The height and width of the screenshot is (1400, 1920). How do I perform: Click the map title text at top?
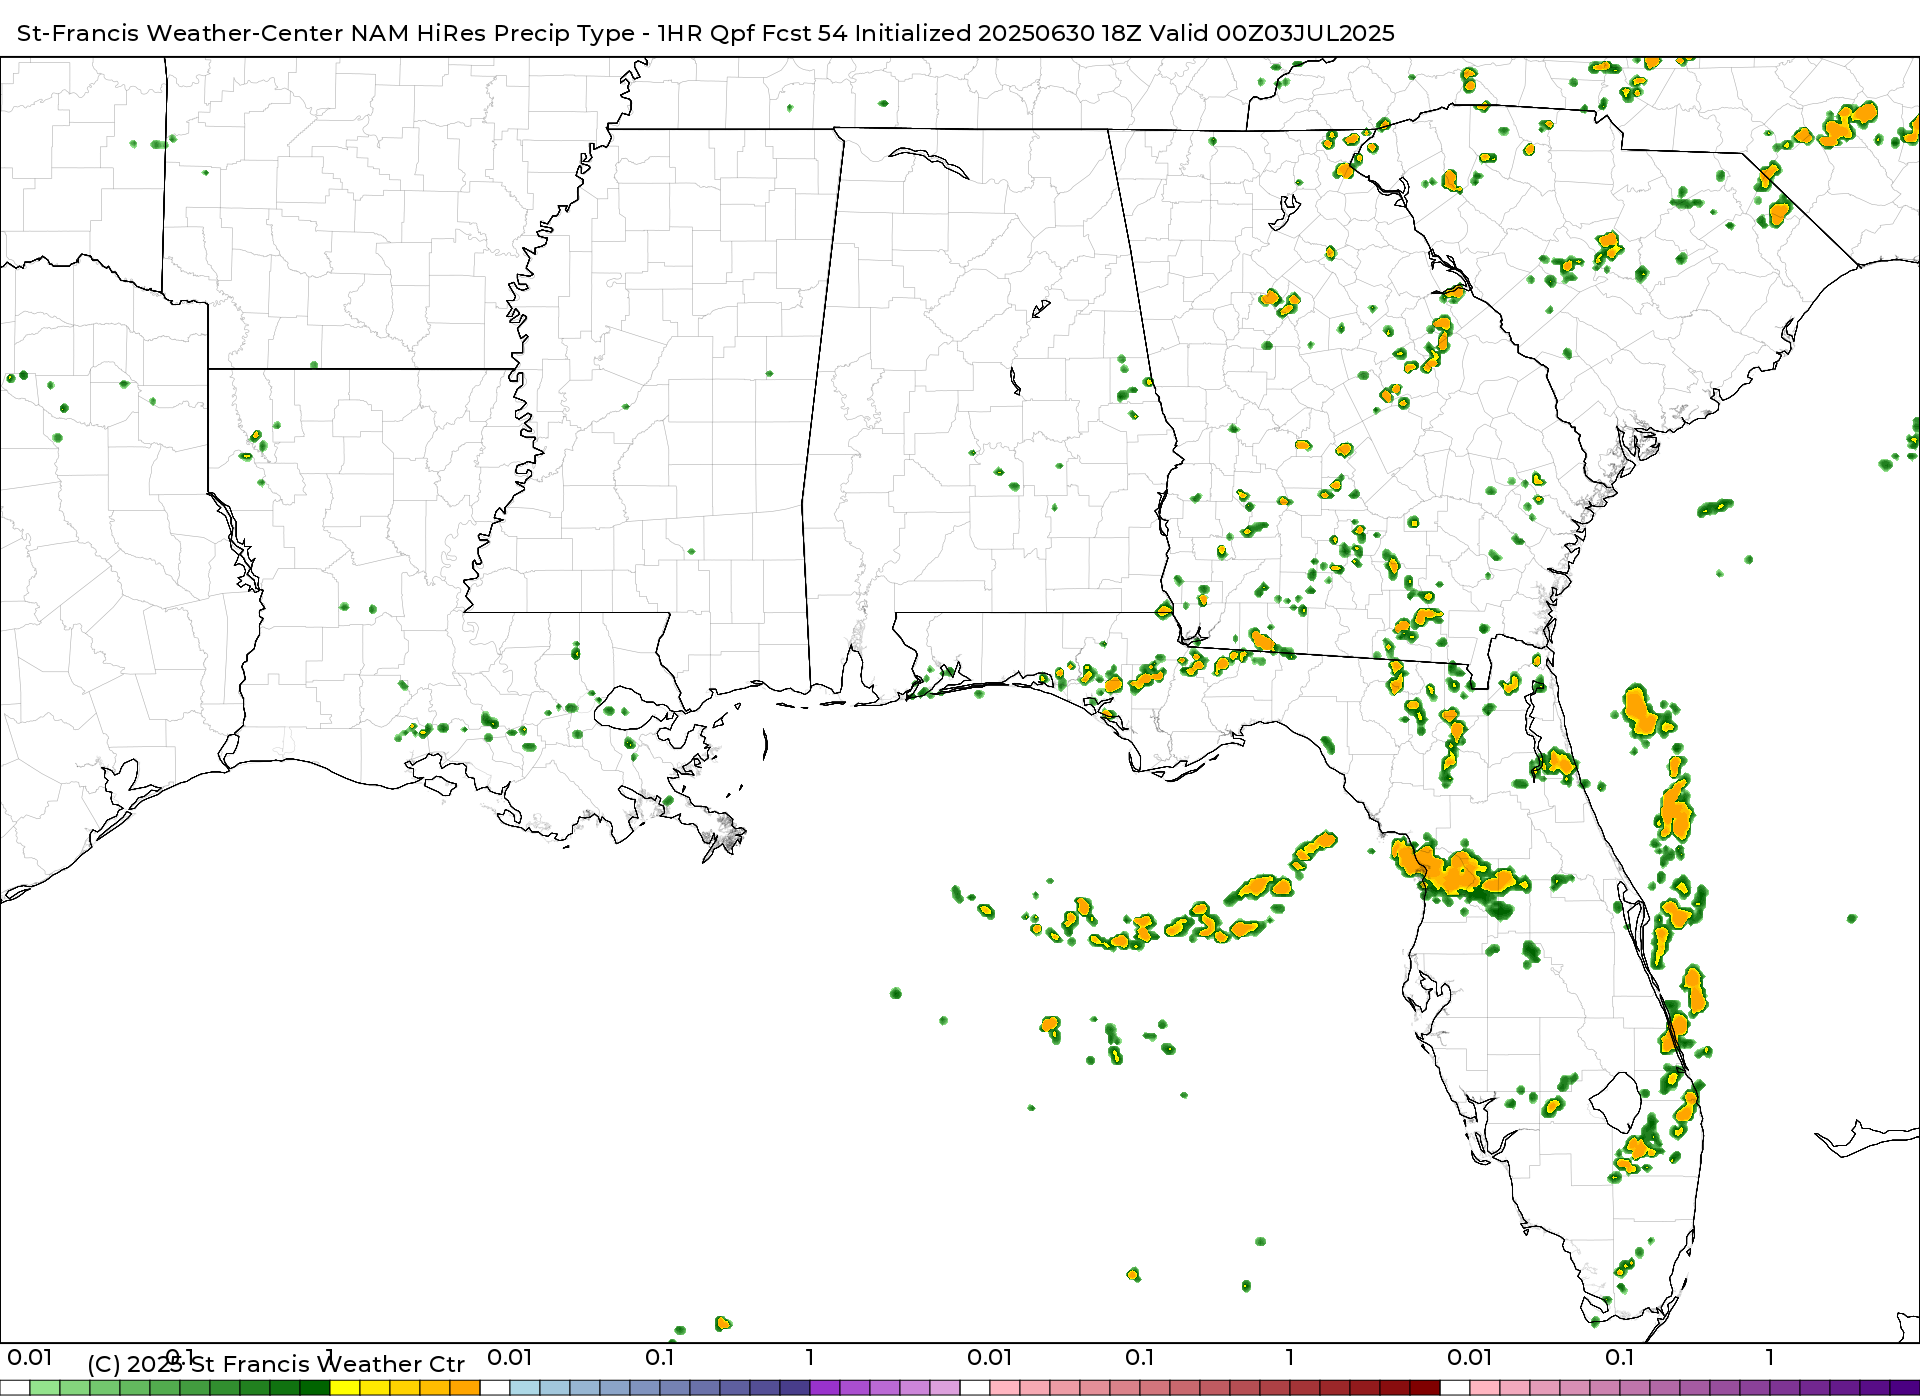[x=706, y=33]
